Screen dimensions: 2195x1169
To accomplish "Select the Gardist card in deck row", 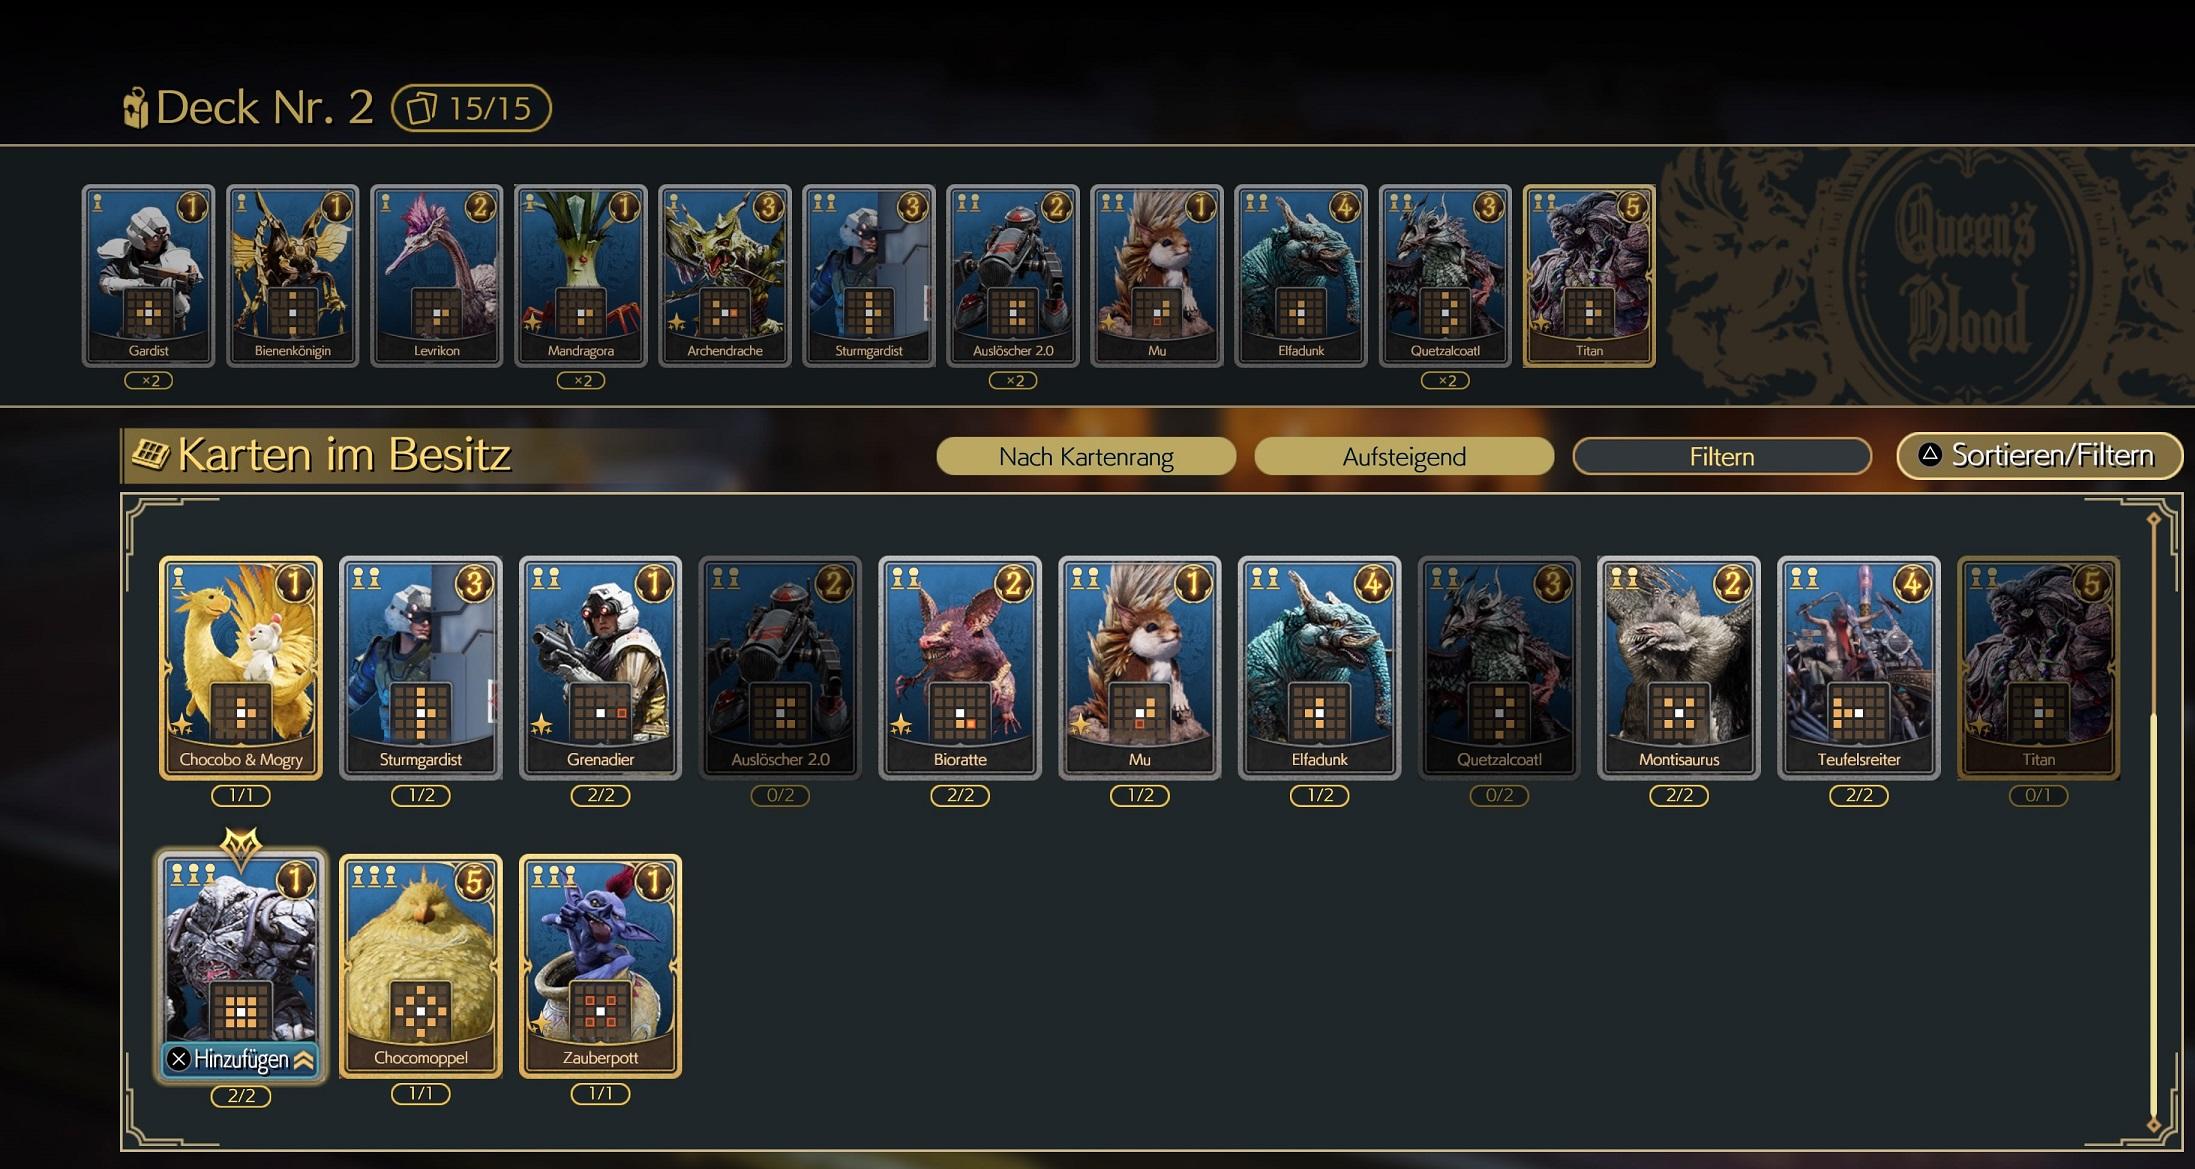I will point(148,276).
